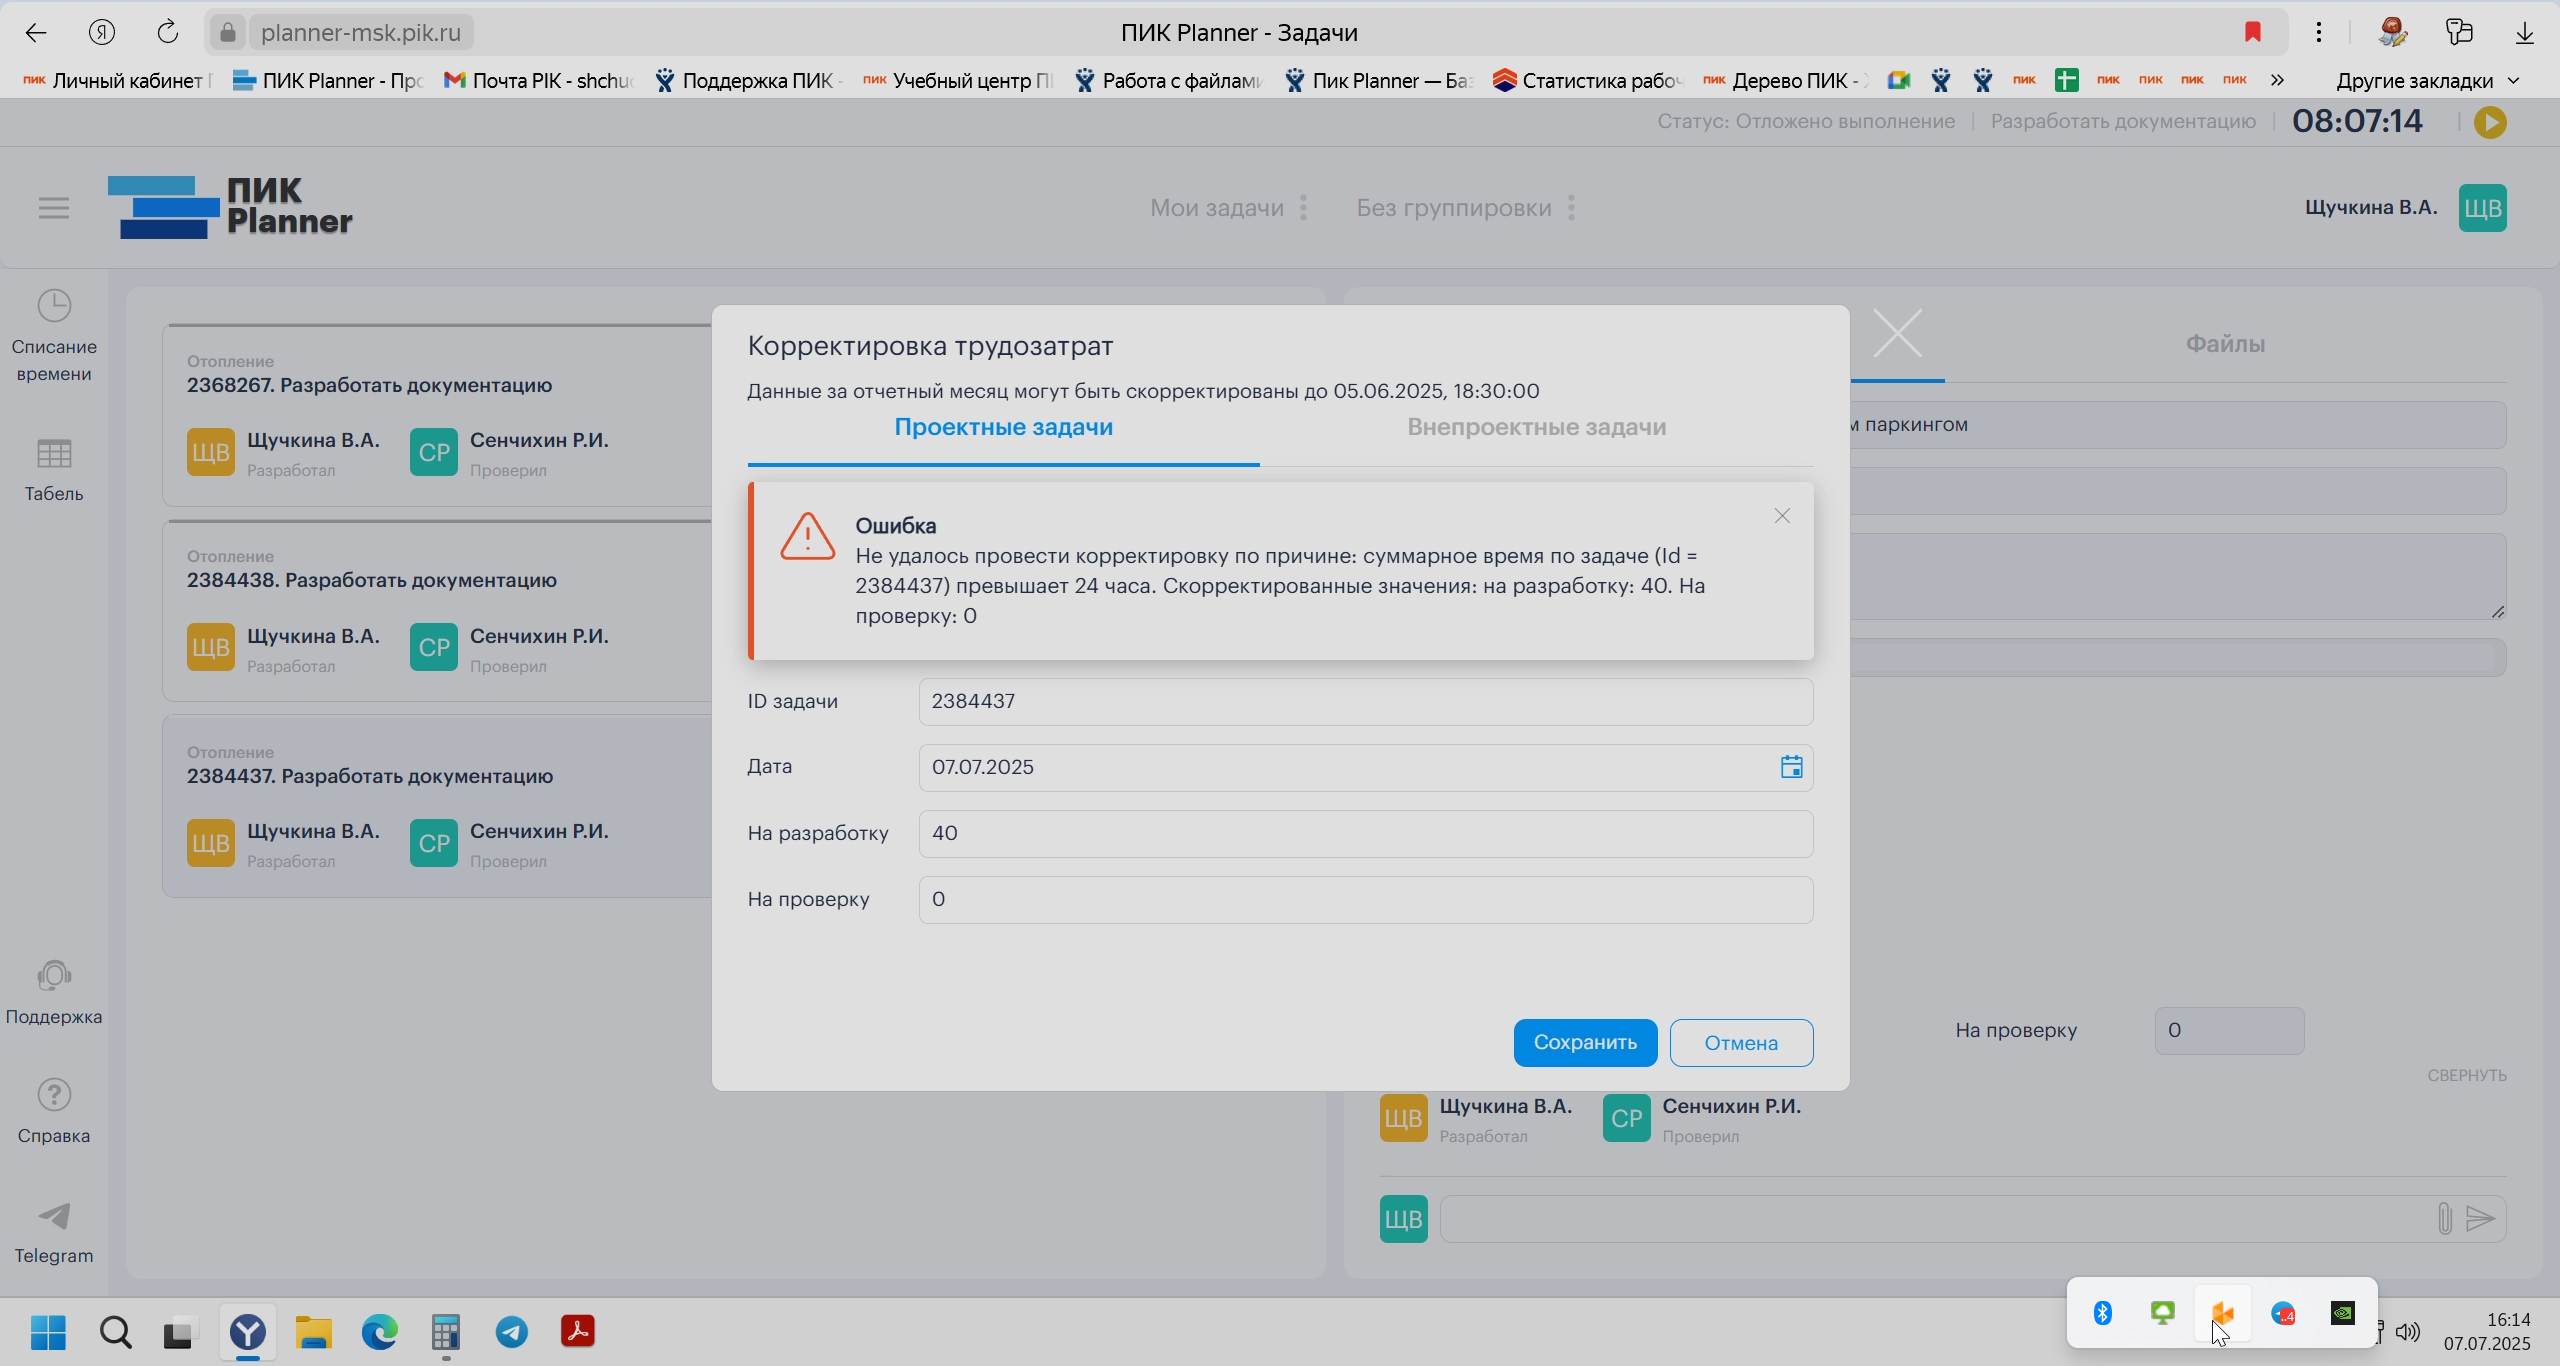Open browser menu three dots
2560x1366 pixels.
(x=2318, y=32)
